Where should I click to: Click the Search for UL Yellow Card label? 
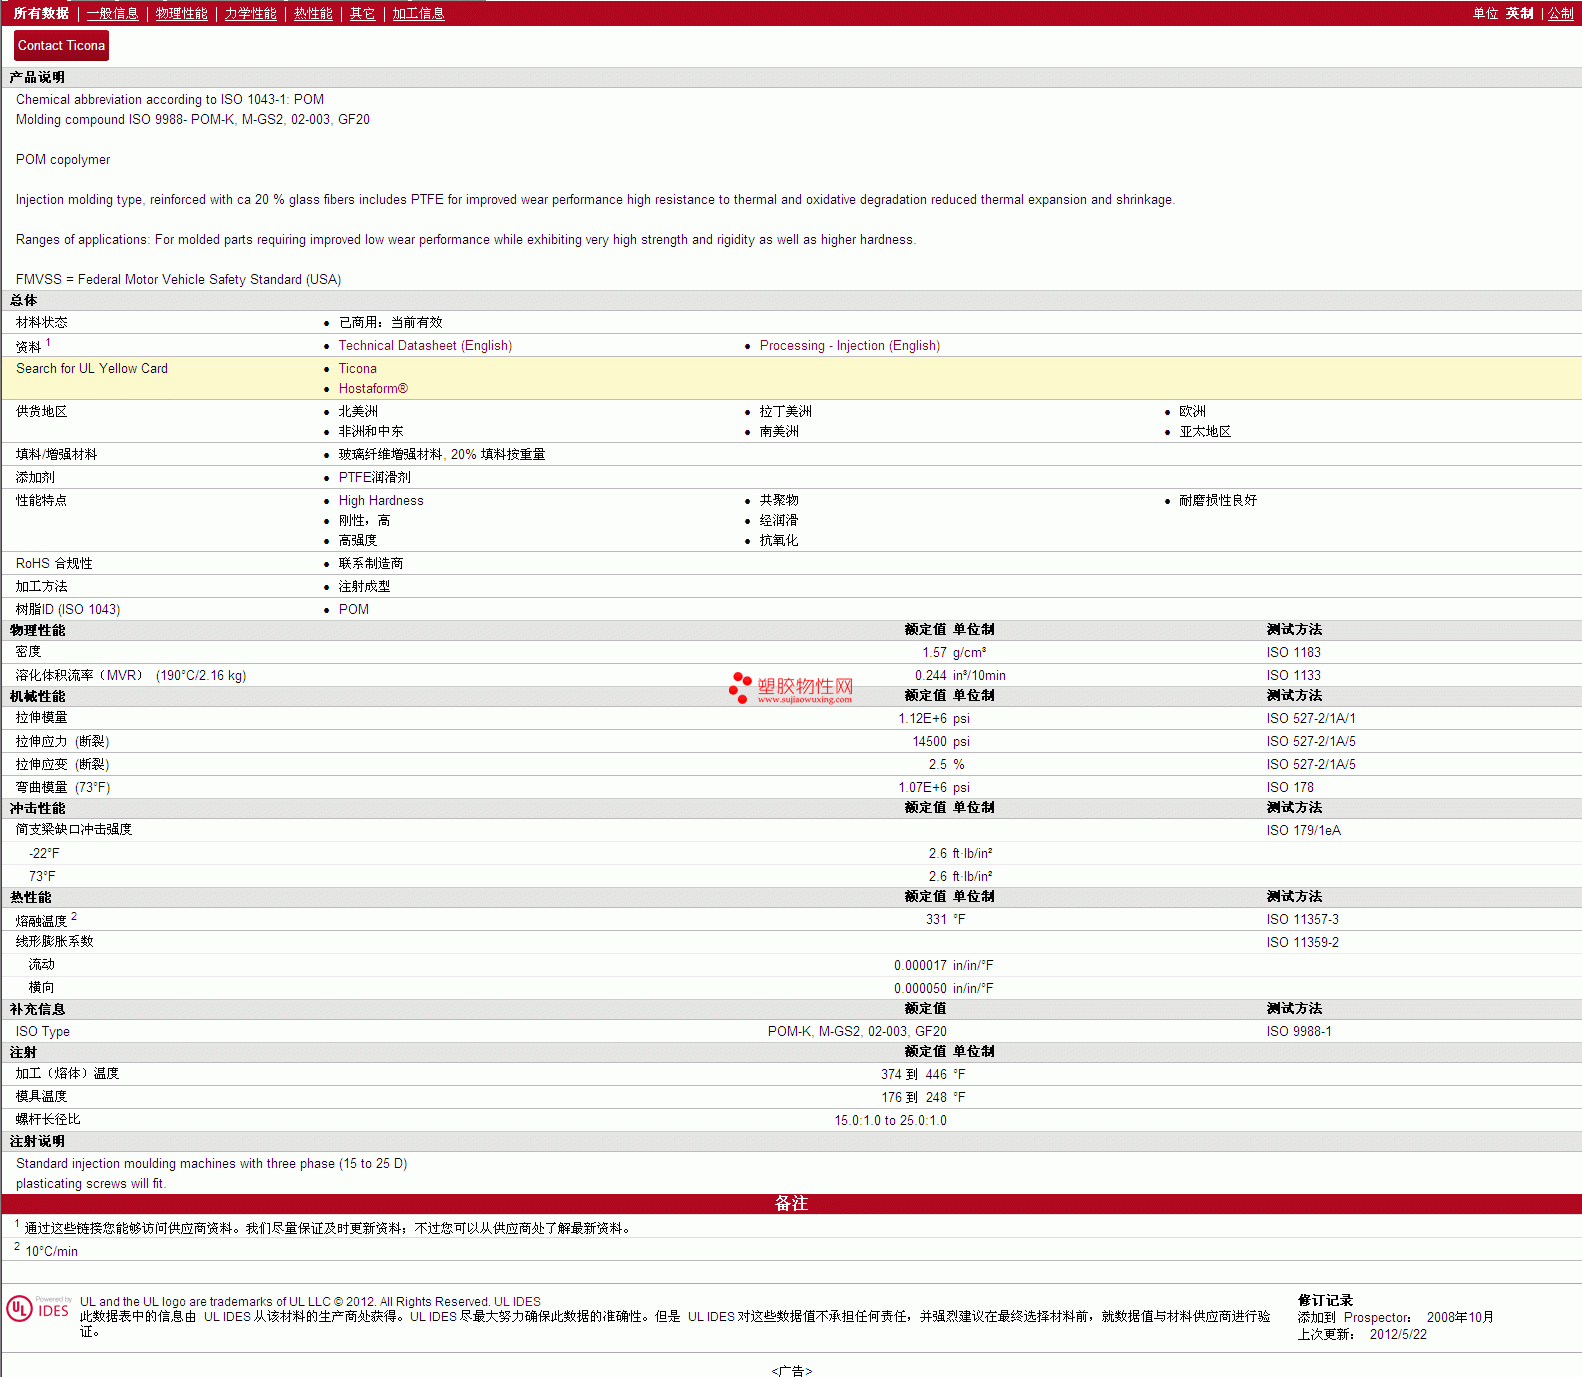pyautogui.click(x=92, y=368)
